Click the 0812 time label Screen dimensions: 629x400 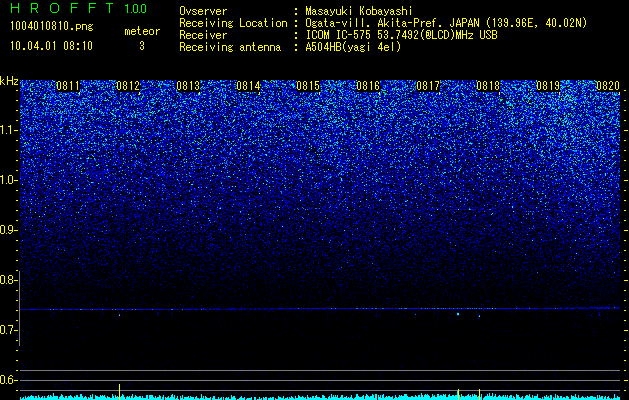[128, 86]
